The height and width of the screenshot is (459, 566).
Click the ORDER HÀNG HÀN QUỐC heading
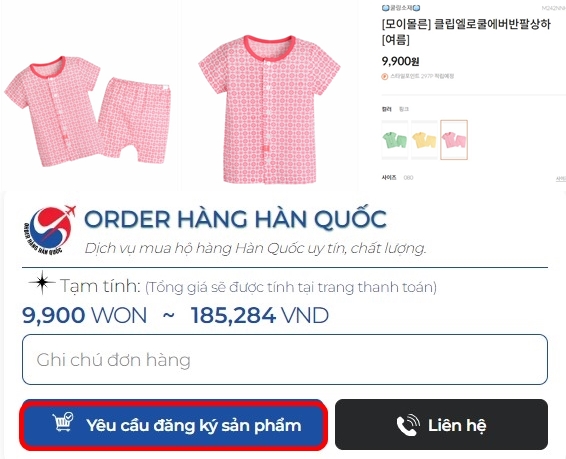click(x=235, y=218)
